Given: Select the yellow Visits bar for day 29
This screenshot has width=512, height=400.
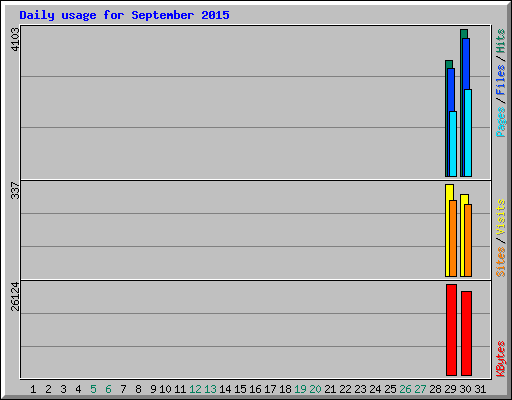Looking at the screenshot, I should (448, 230).
